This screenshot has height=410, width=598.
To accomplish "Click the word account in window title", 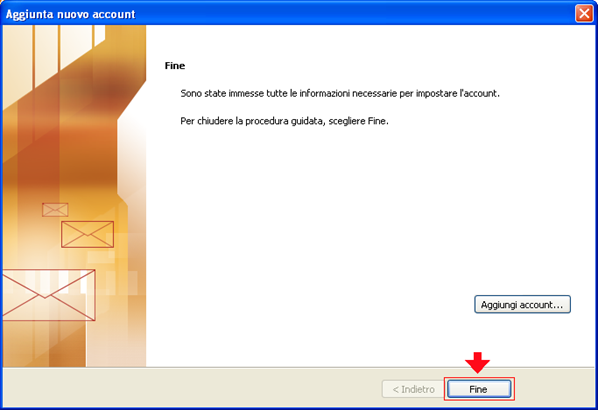I will point(115,14).
